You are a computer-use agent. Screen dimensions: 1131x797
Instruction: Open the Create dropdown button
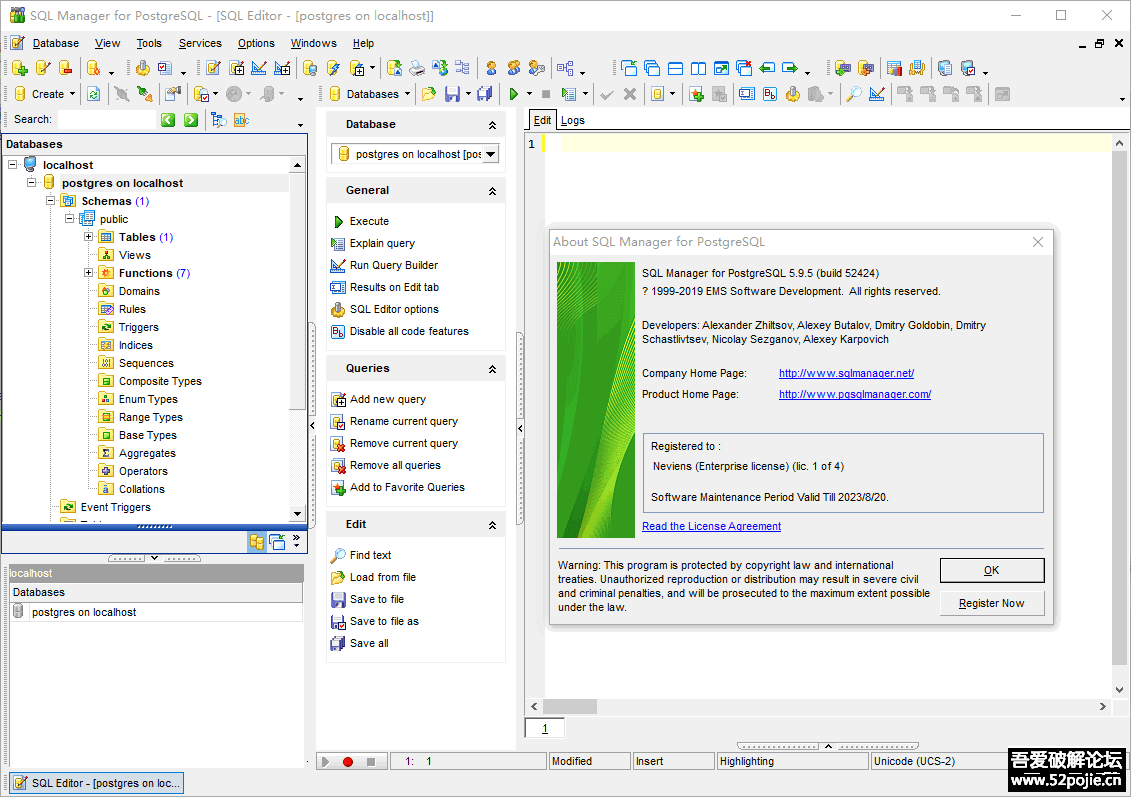[x=45, y=94]
